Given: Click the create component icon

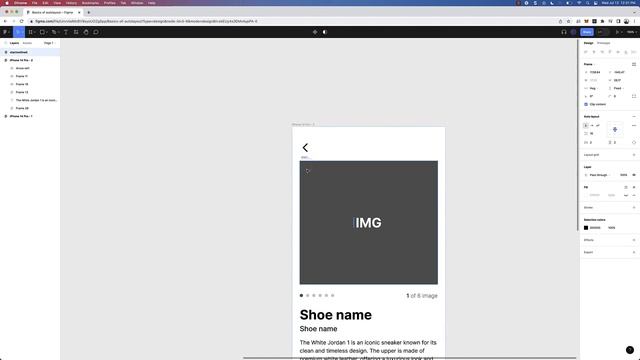Looking at the screenshot, I should (x=315, y=32).
